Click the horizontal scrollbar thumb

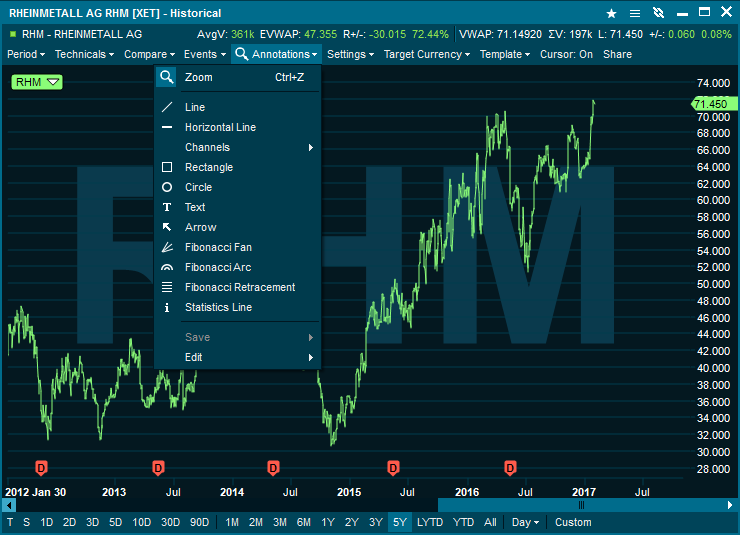581,505
